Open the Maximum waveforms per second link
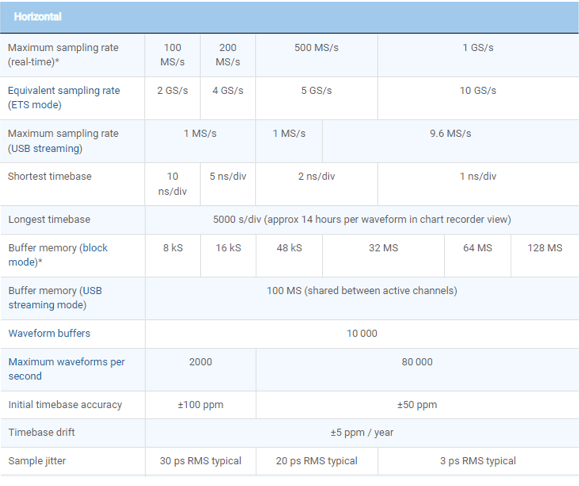The width and height of the screenshot is (579, 486). tap(66, 369)
